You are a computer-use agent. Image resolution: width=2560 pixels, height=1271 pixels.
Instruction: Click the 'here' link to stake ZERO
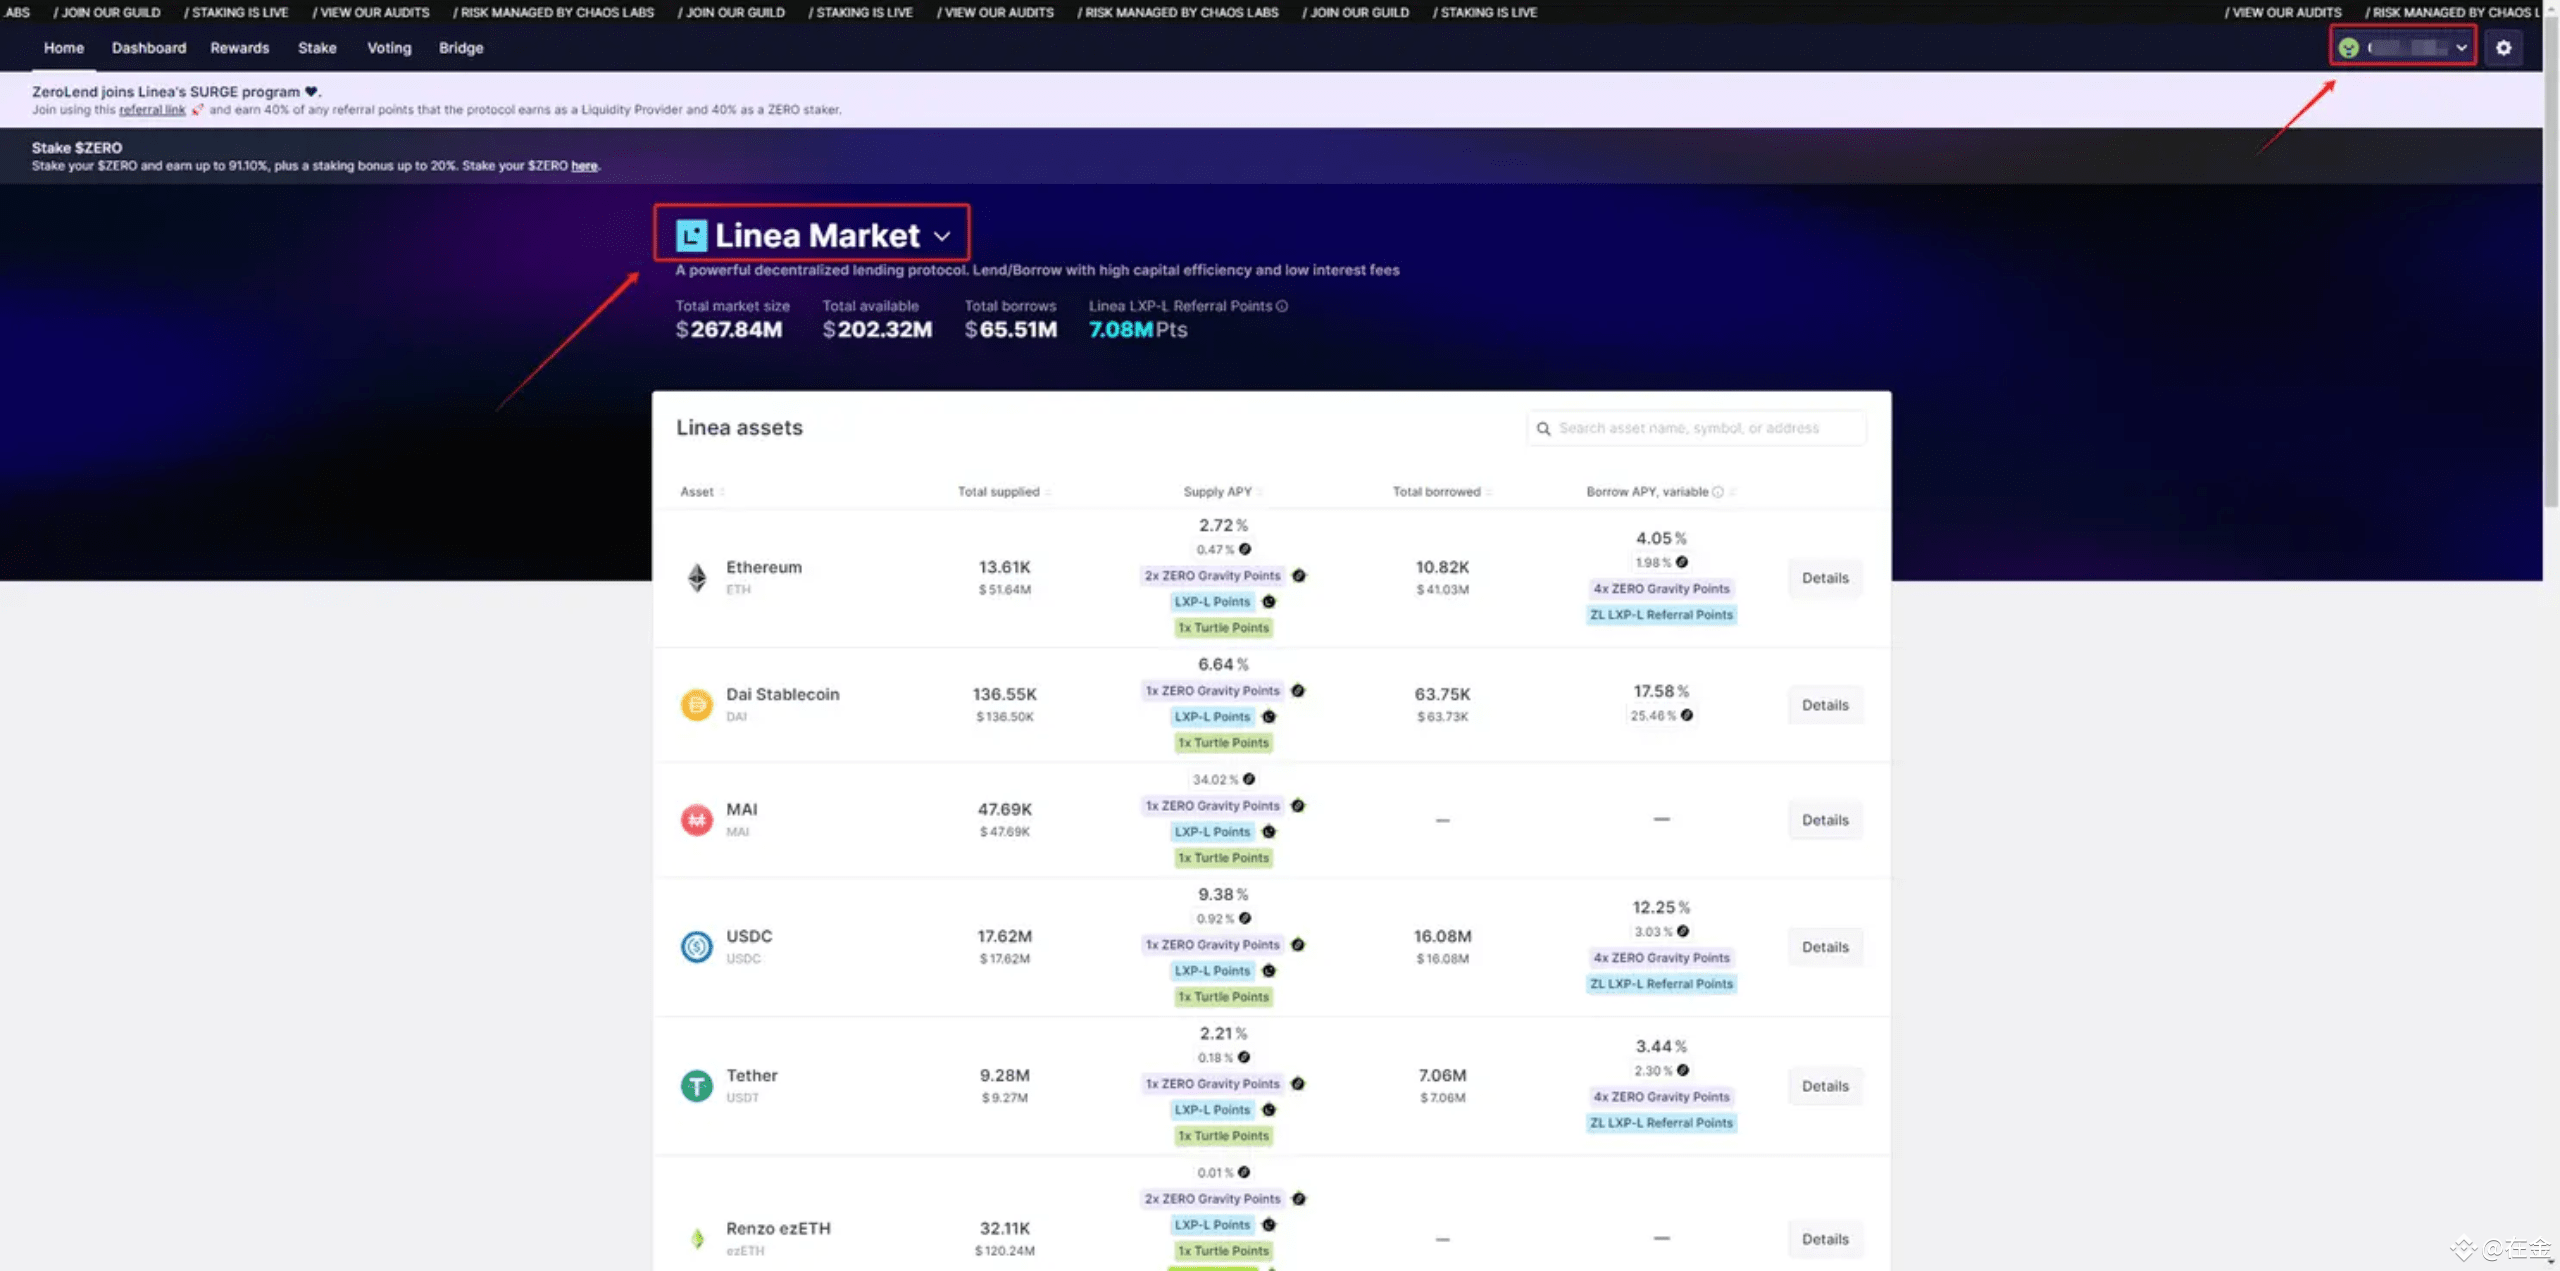pyautogui.click(x=584, y=166)
